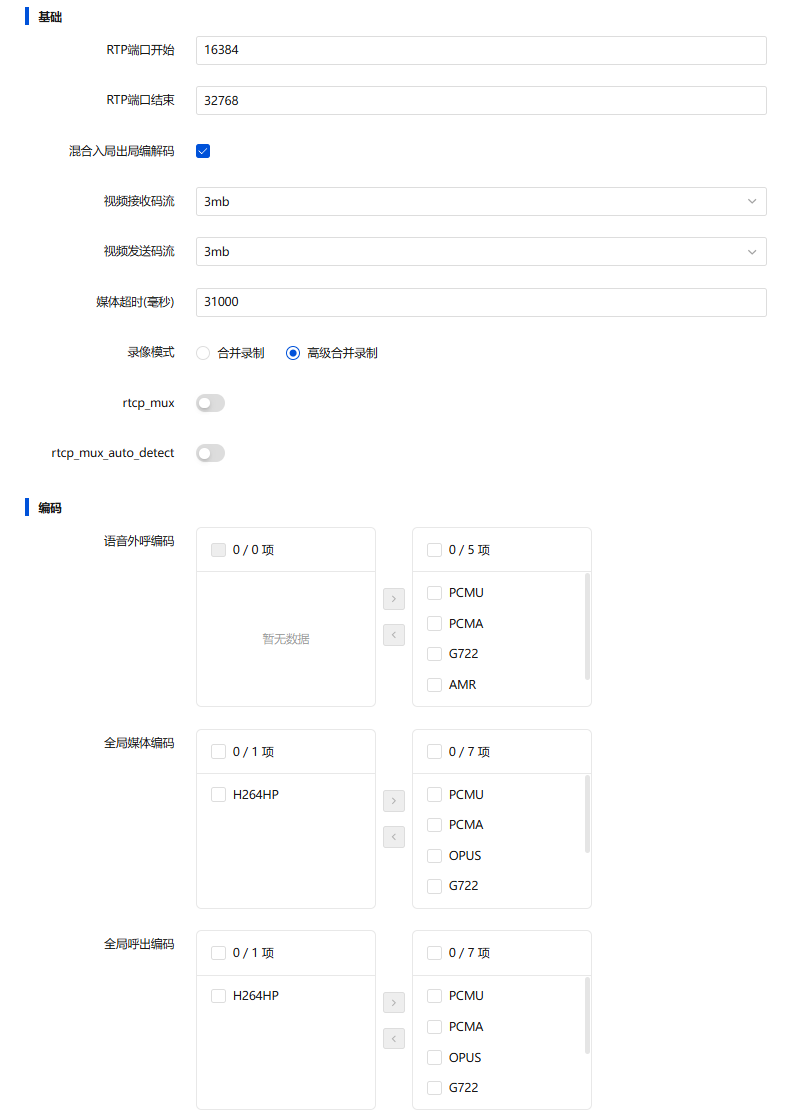Click the move-right arrow in 语音外呼编码 transfer
The height and width of the screenshot is (1119, 811).
point(394,600)
